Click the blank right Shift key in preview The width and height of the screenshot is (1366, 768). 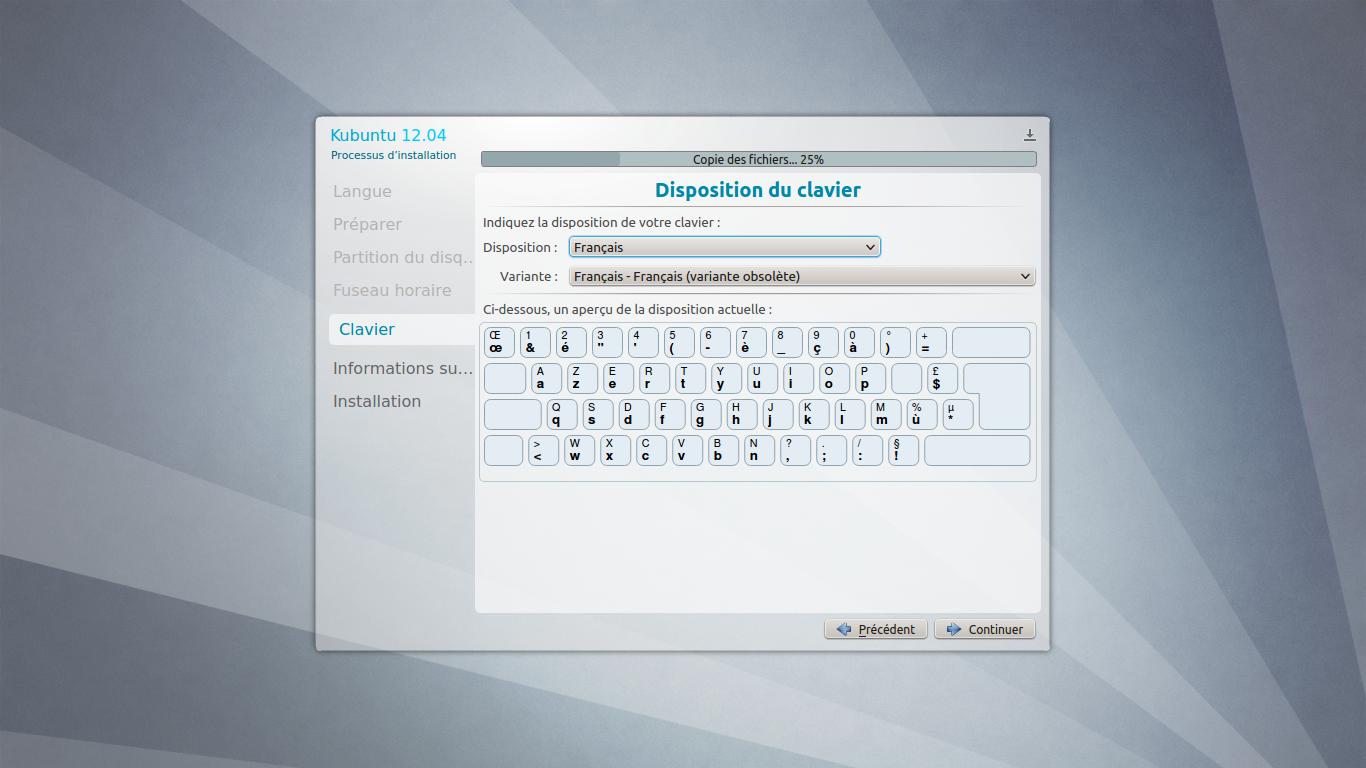pyautogui.click(x=977, y=450)
